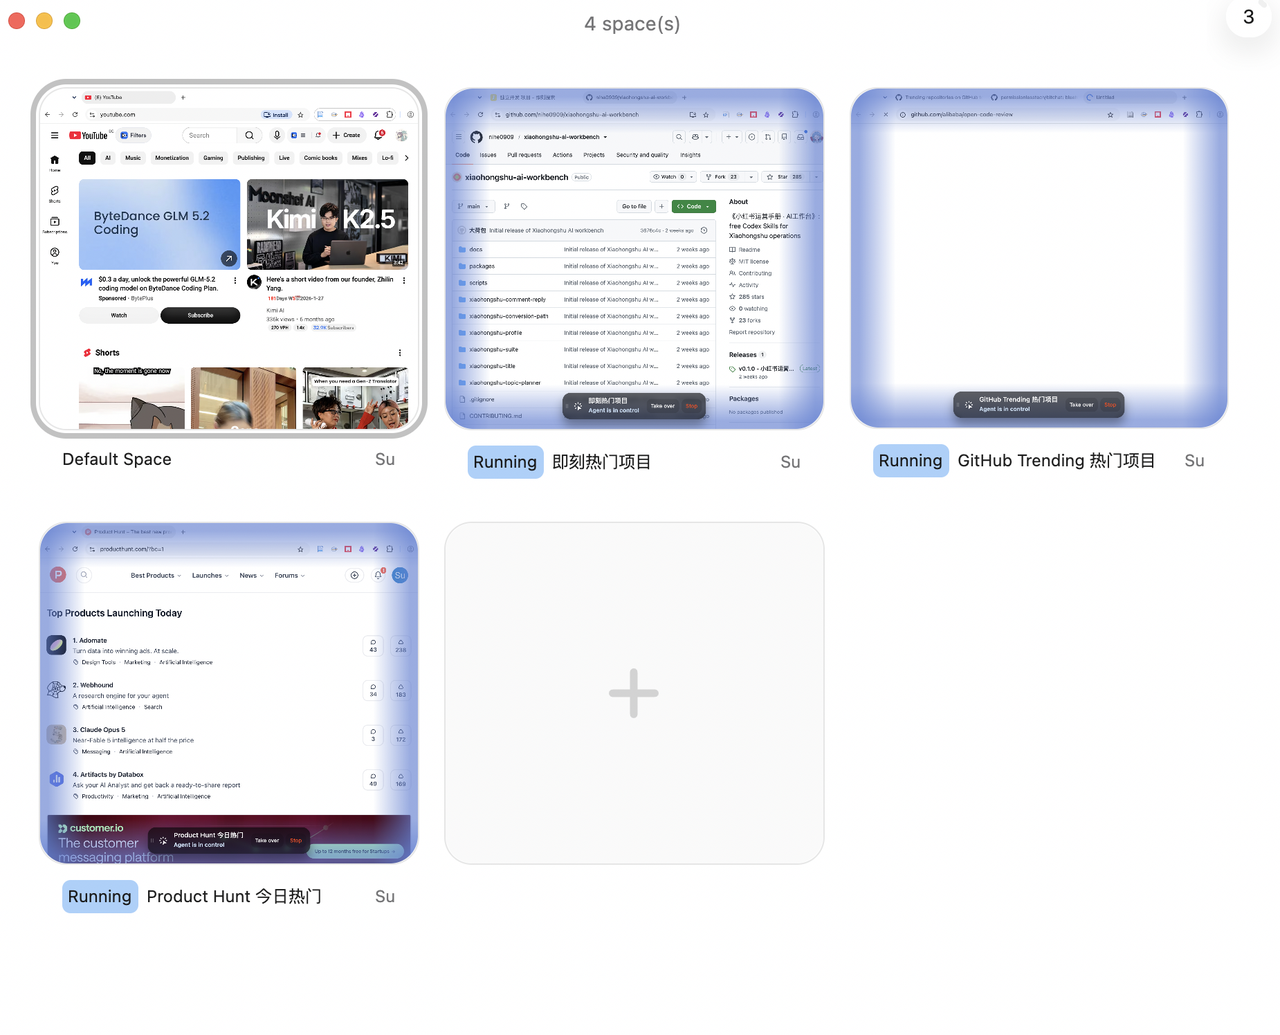The height and width of the screenshot is (1035, 1280).
Task: View commit history clock icon in GitHub
Action: click(704, 230)
